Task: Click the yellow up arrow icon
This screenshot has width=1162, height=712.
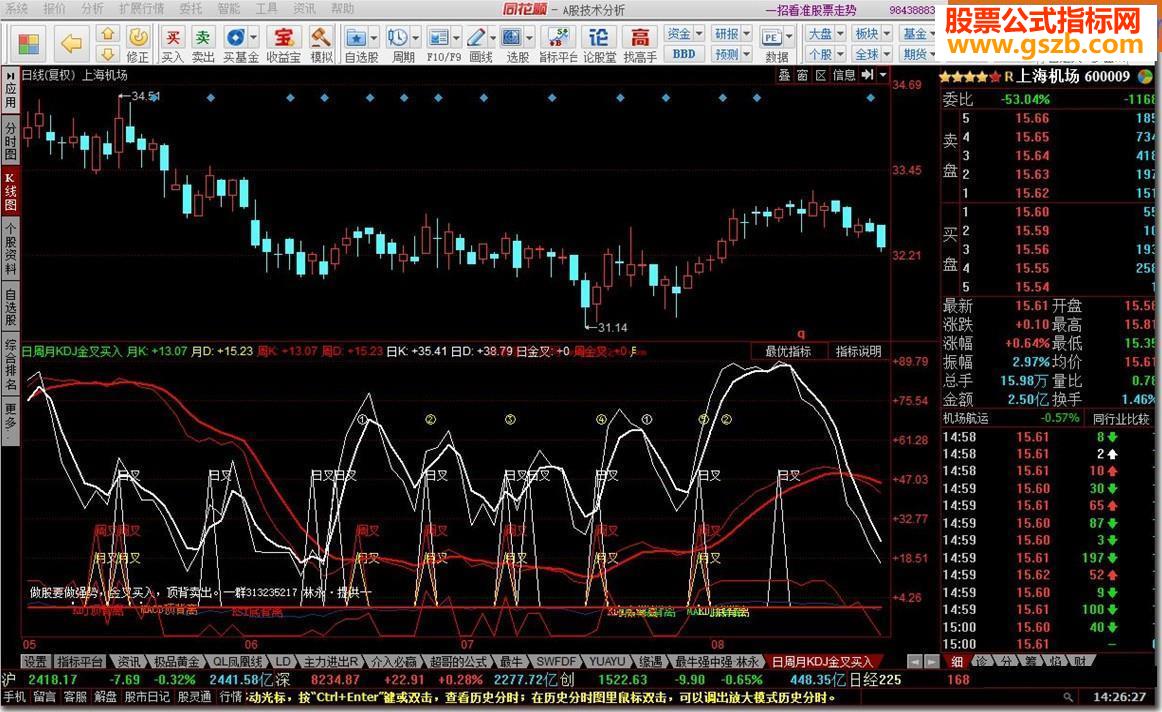Action: pos(108,34)
